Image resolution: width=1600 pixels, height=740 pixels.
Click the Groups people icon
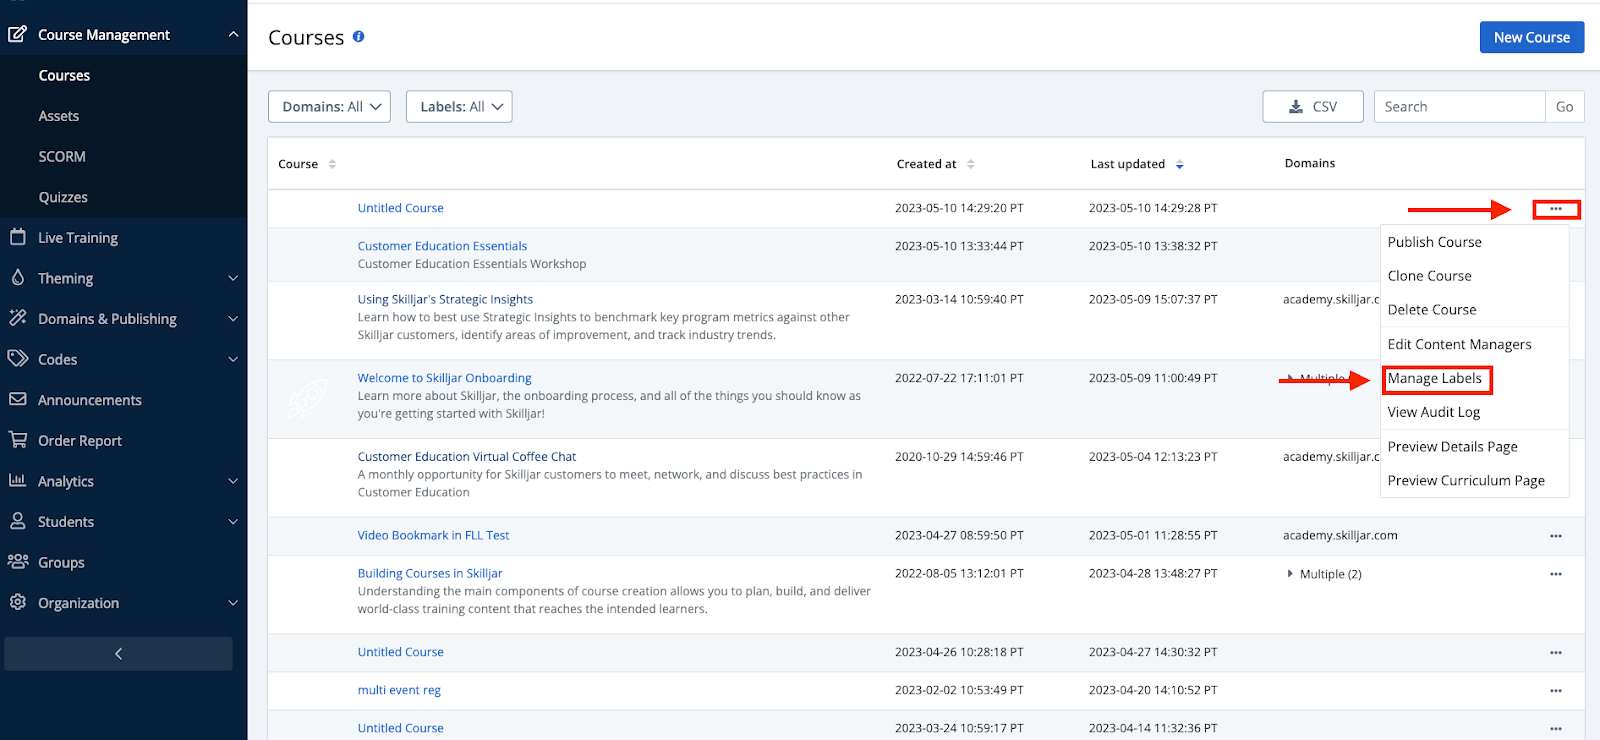(18, 562)
